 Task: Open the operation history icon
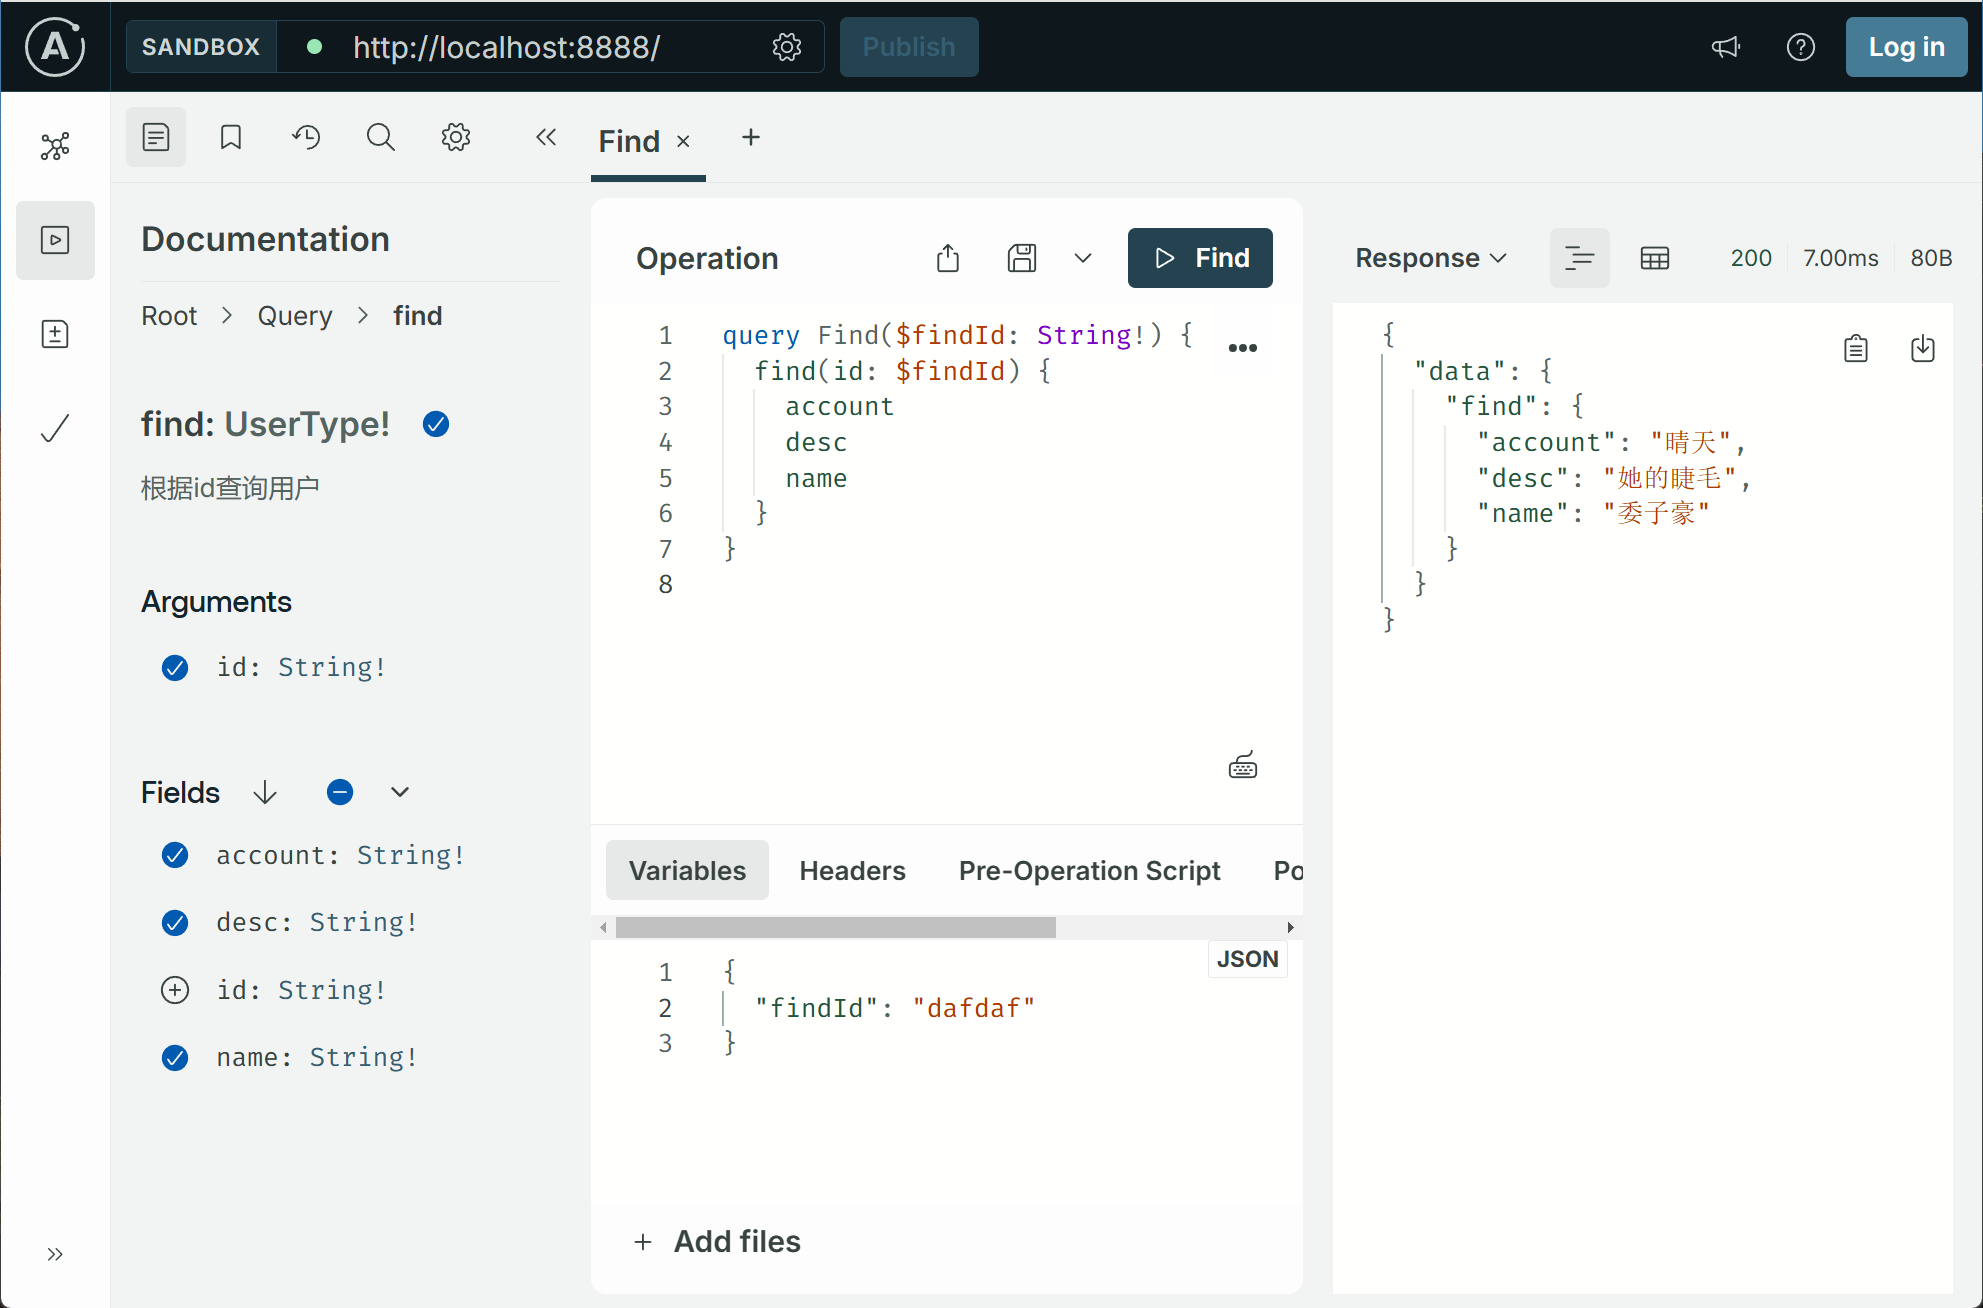pyautogui.click(x=306, y=137)
